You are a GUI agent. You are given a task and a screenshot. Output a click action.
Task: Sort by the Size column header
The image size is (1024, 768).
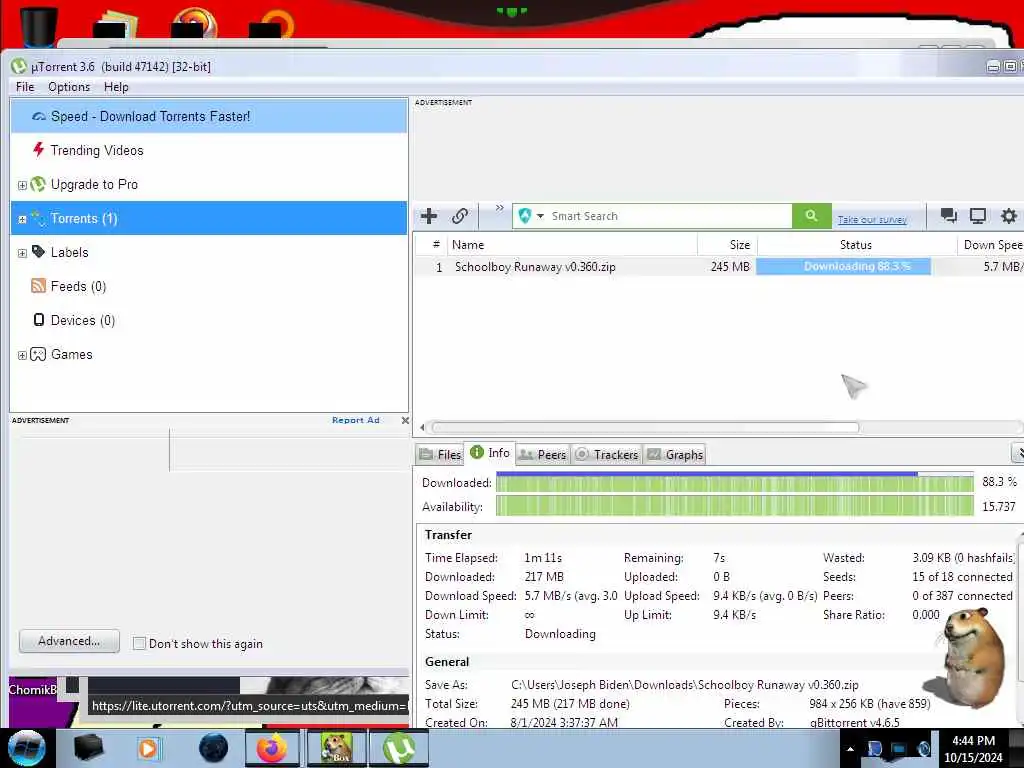(727, 245)
